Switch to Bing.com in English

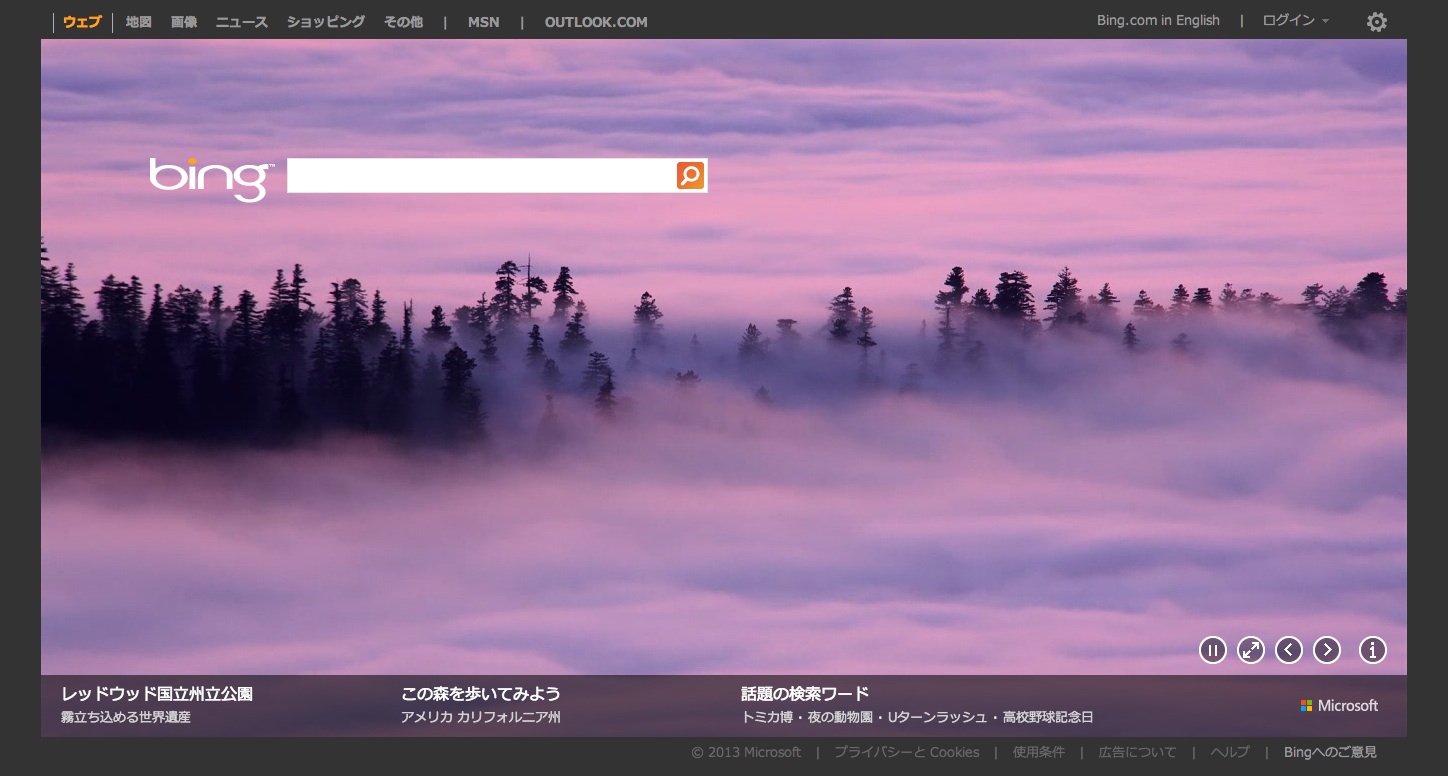pos(1158,21)
